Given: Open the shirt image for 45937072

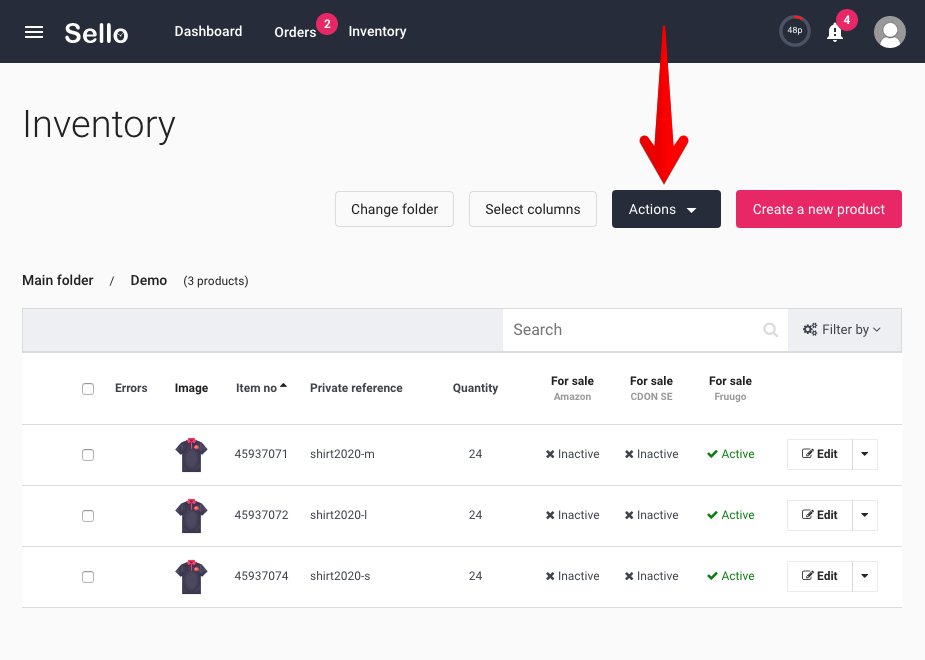Looking at the screenshot, I should point(191,515).
